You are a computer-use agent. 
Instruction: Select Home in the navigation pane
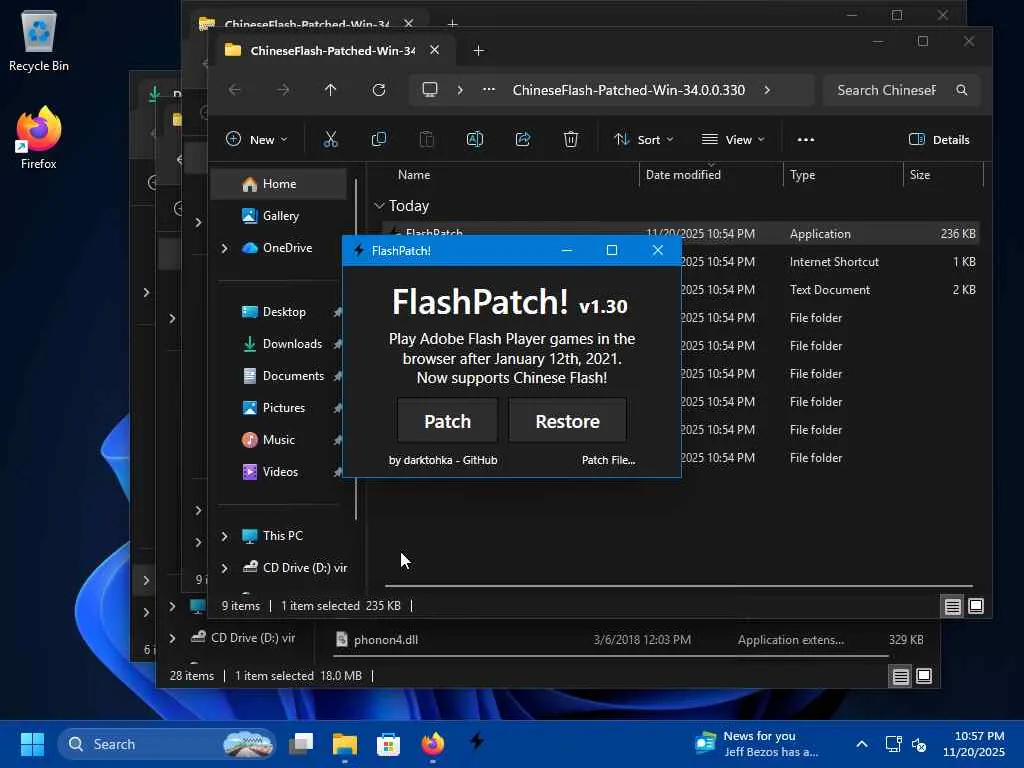tap(279, 184)
